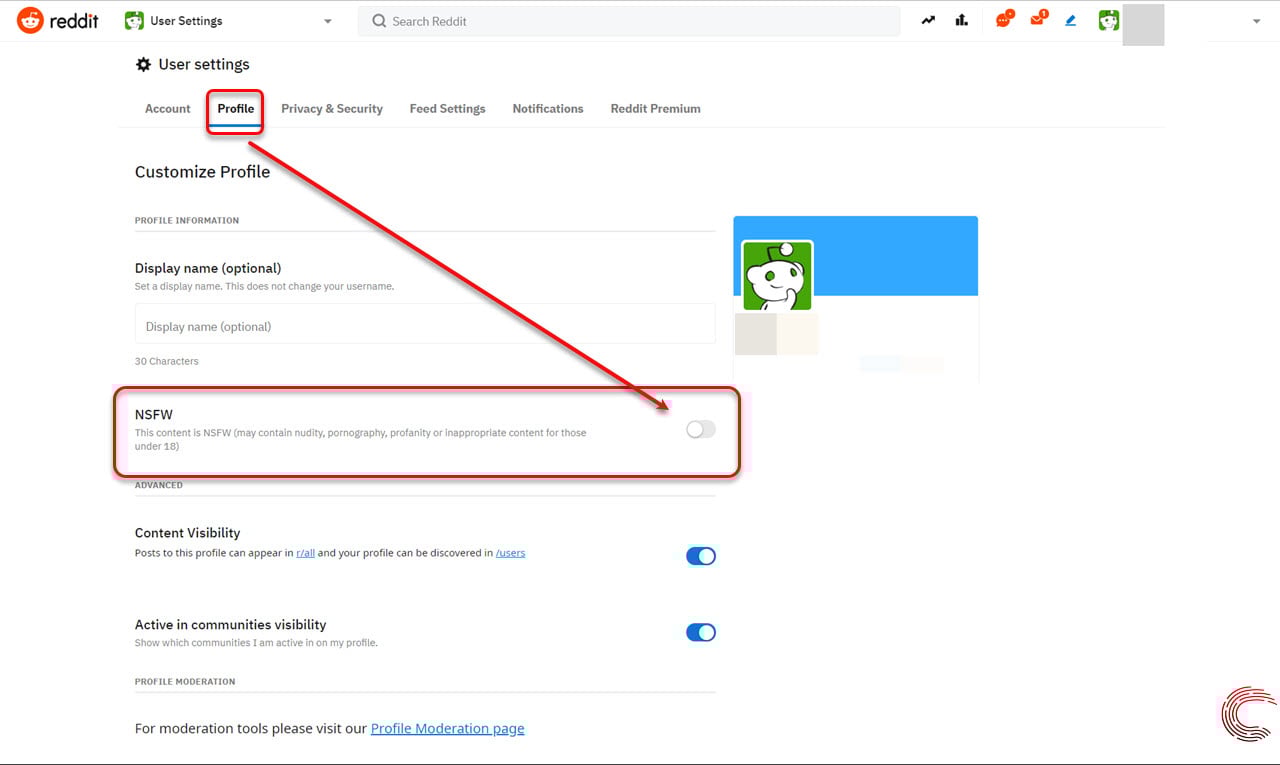Click the search magnifier icon
Image resolution: width=1280 pixels, height=765 pixels.
pyautogui.click(x=379, y=21)
